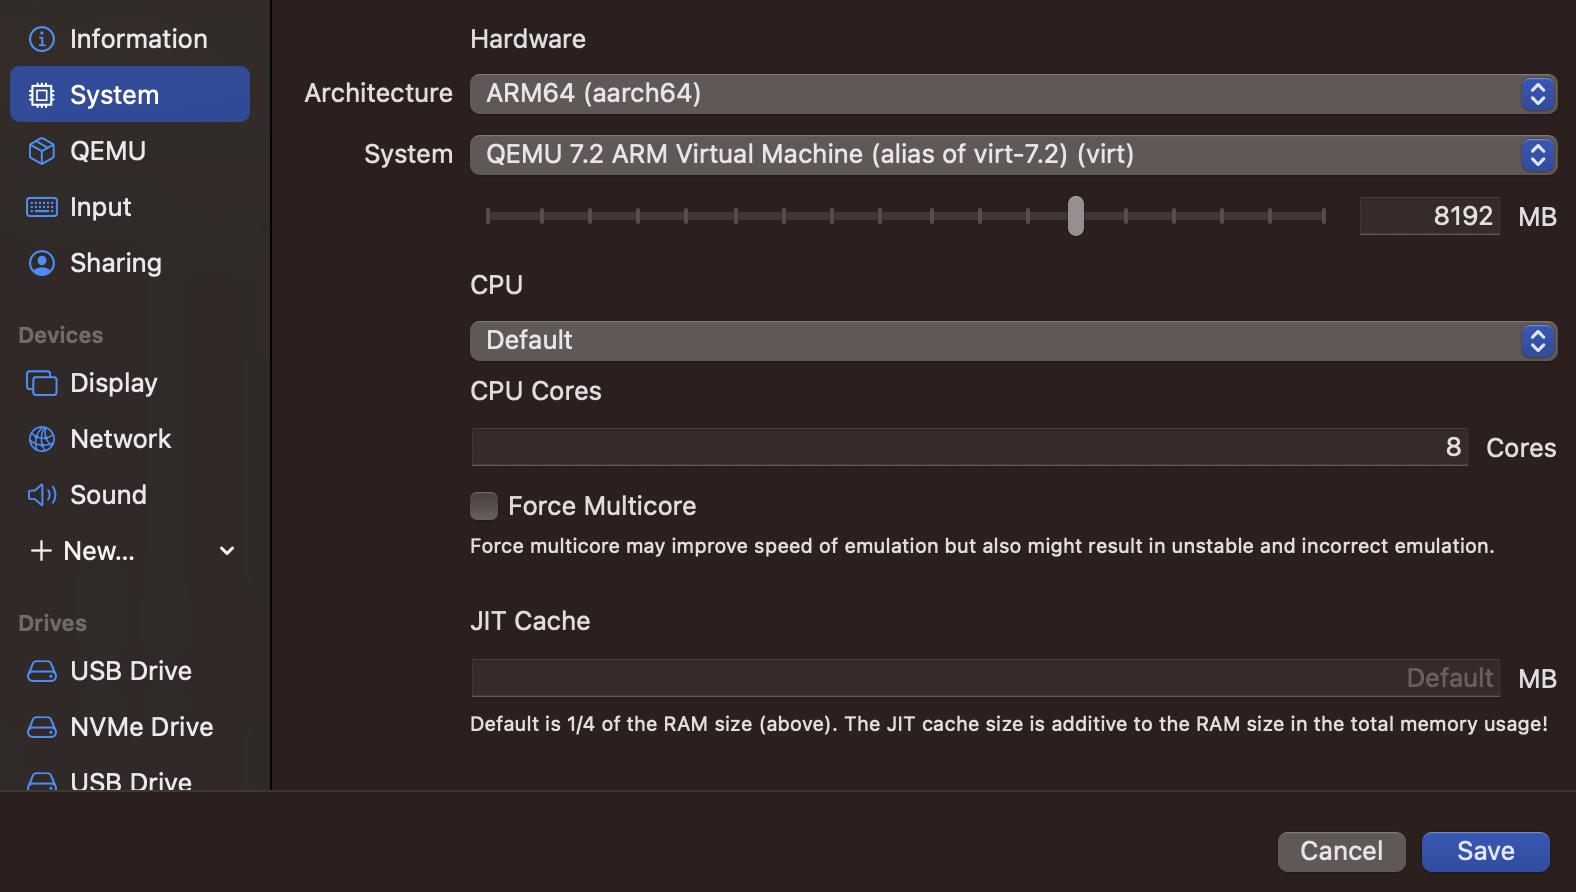Select the Sound speaker icon
The image size is (1576, 892).
[x=42, y=495]
